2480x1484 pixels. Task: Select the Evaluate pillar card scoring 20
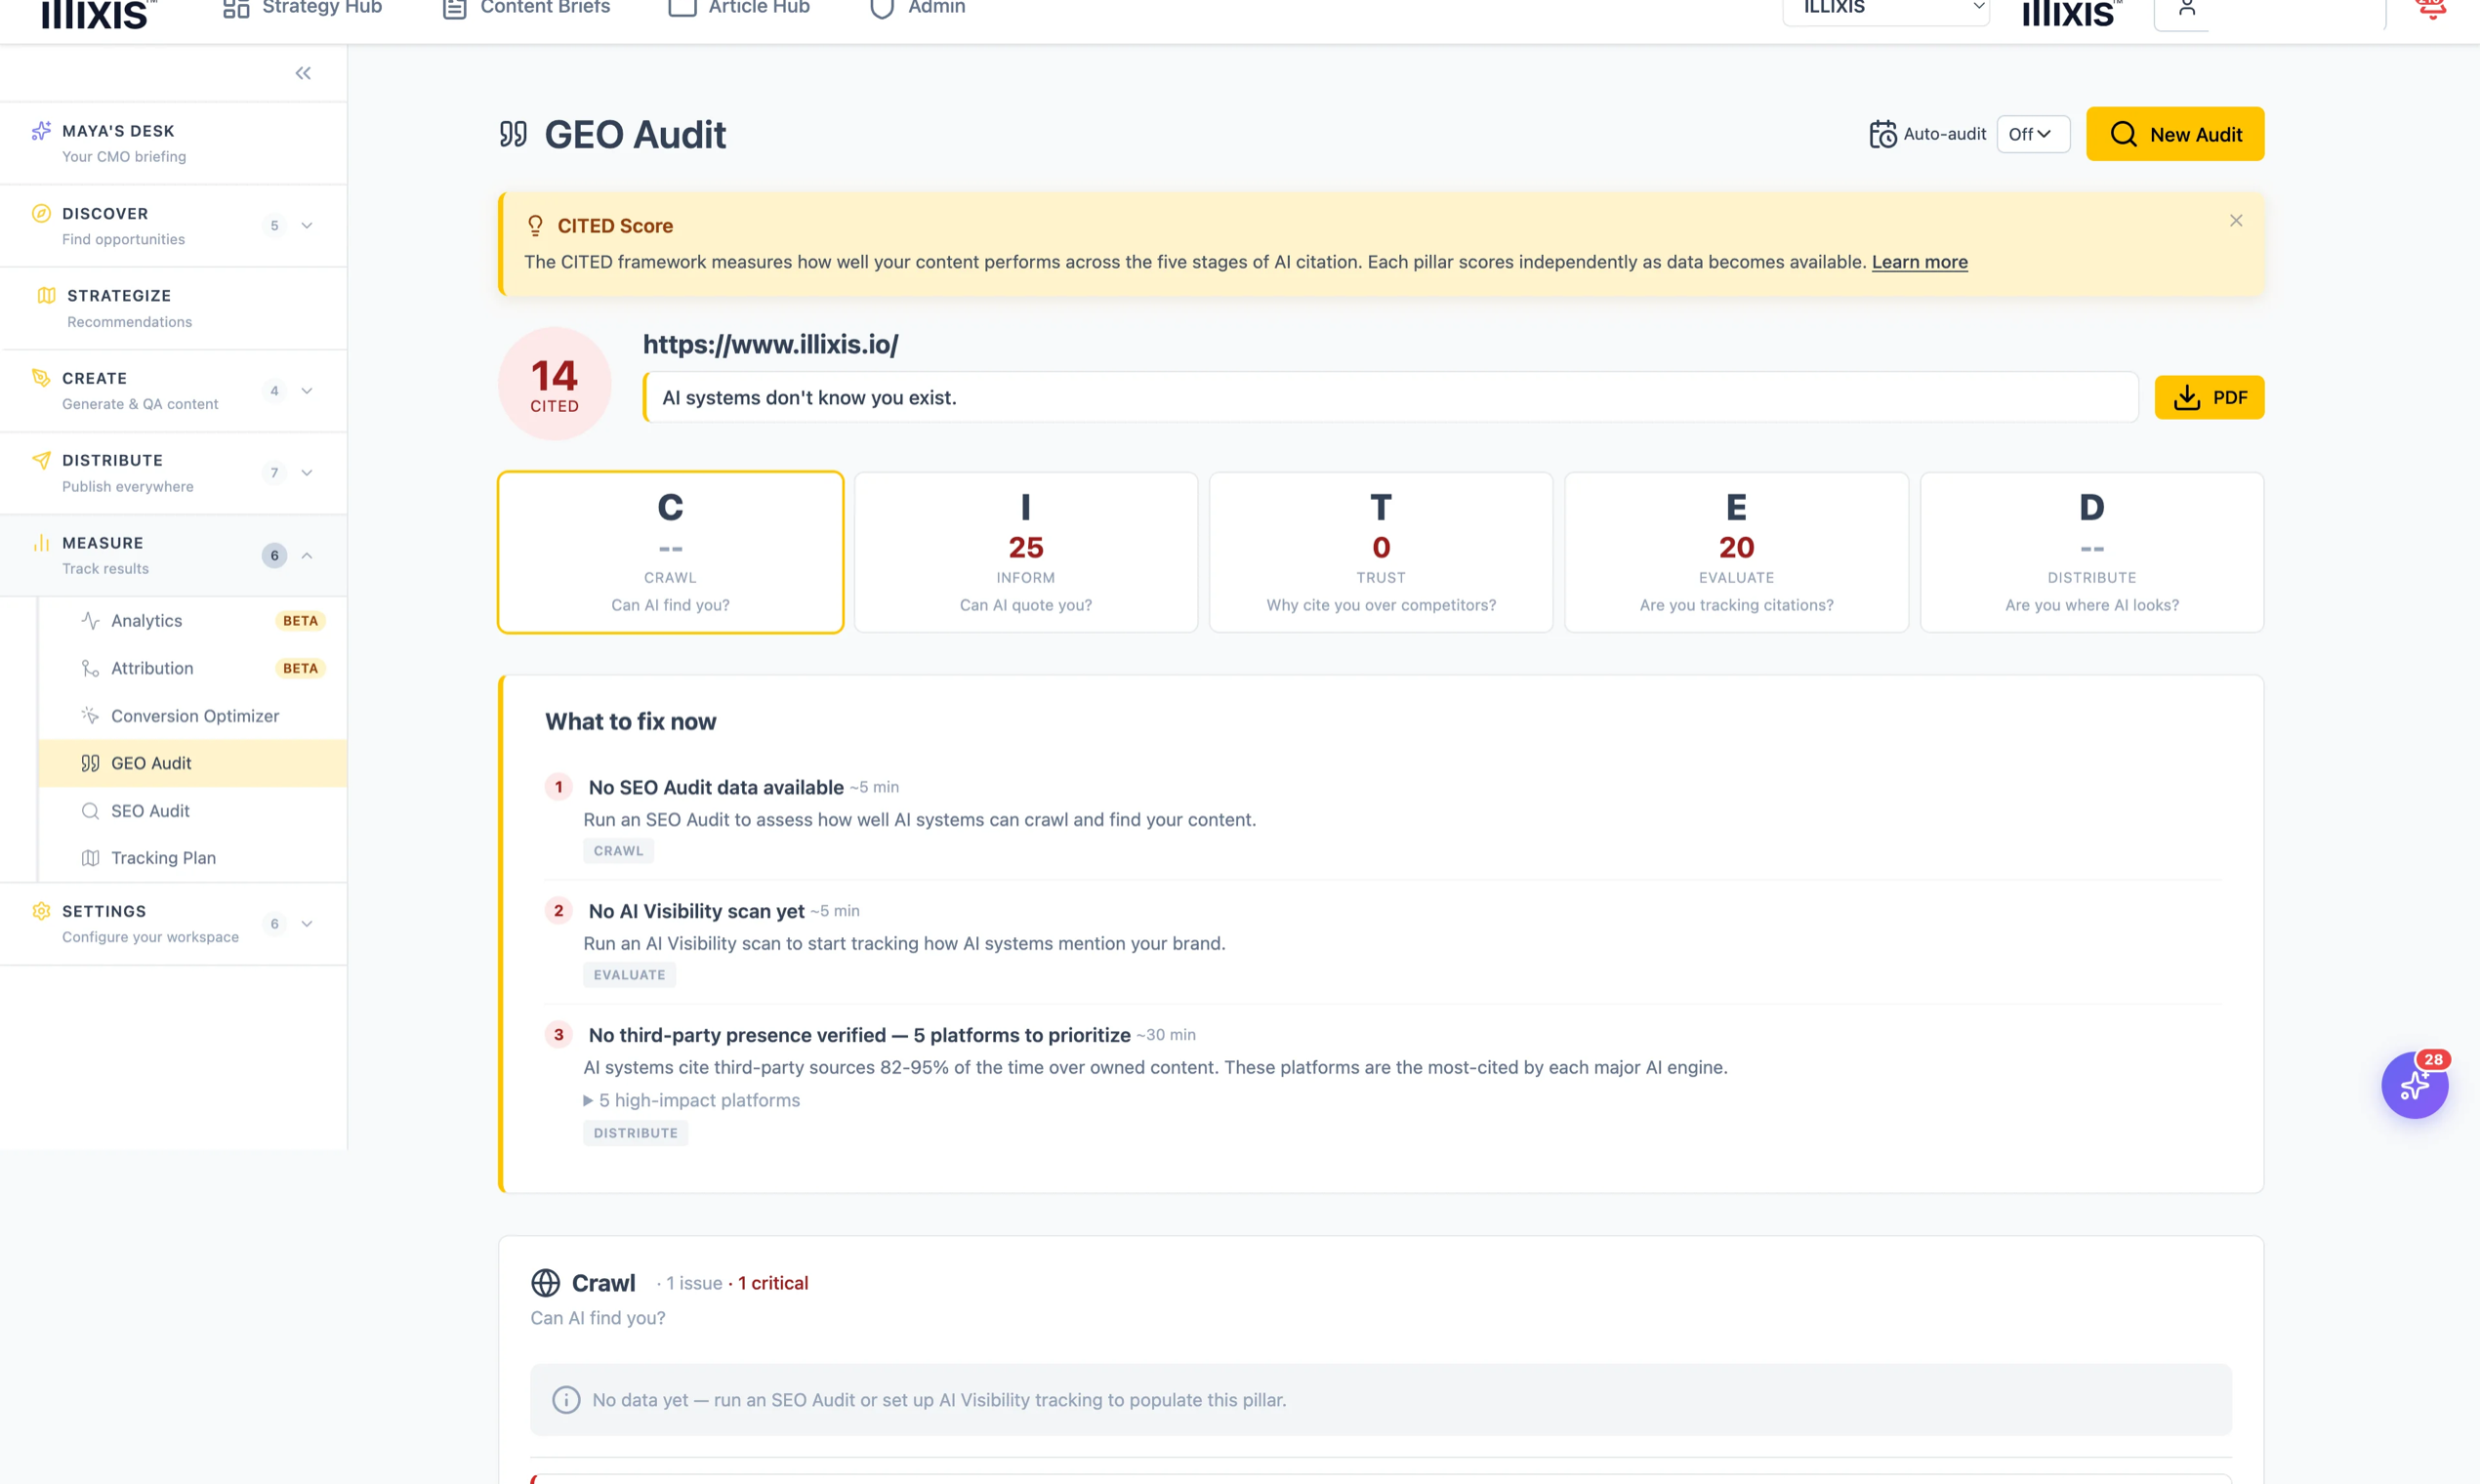click(x=1736, y=552)
